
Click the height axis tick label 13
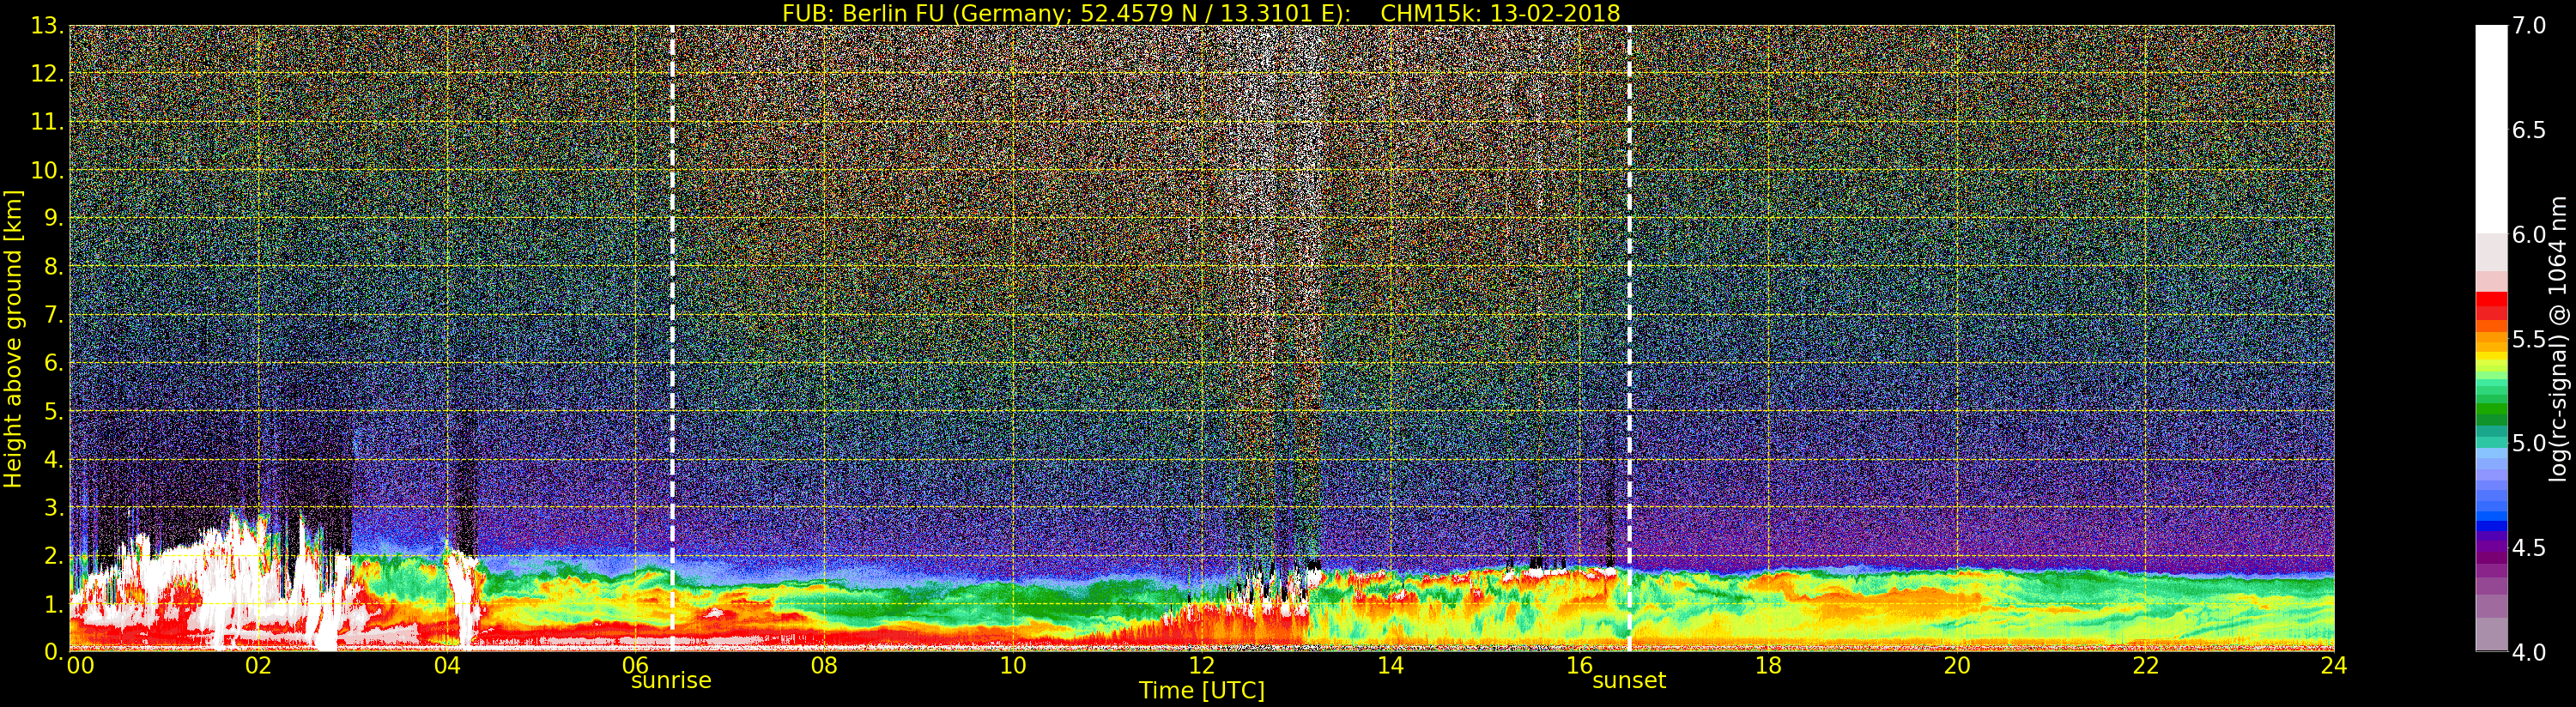(x=46, y=26)
